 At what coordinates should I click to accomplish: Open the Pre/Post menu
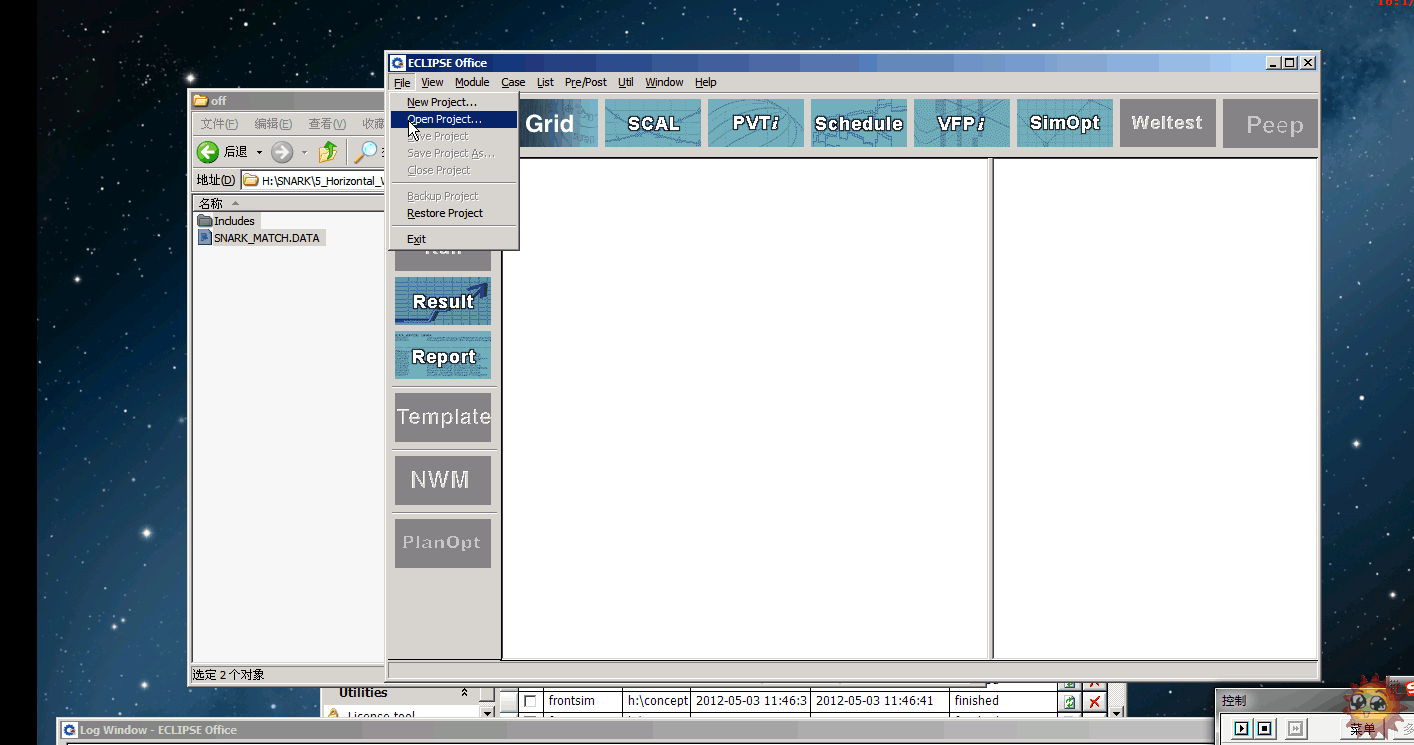[585, 82]
